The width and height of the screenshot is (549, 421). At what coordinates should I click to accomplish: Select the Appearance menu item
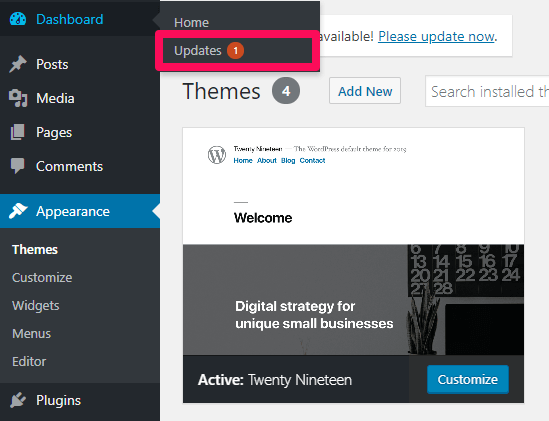[x=80, y=211]
